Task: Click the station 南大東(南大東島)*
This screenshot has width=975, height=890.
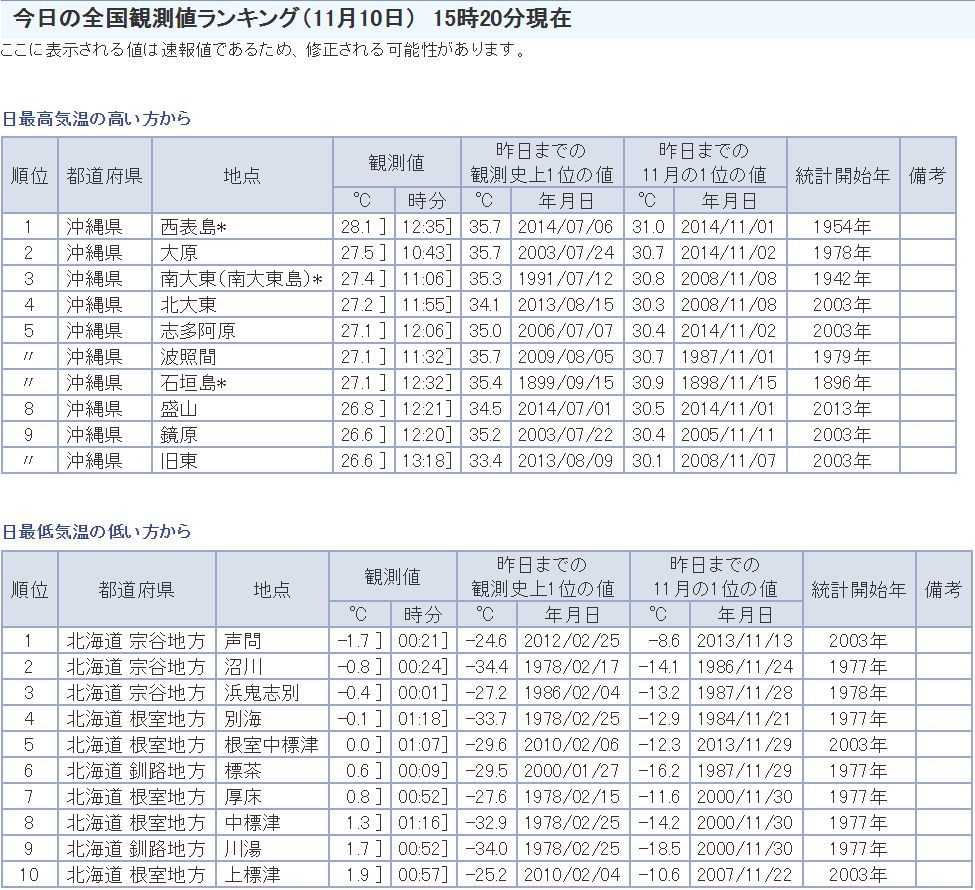Action: 242,279
